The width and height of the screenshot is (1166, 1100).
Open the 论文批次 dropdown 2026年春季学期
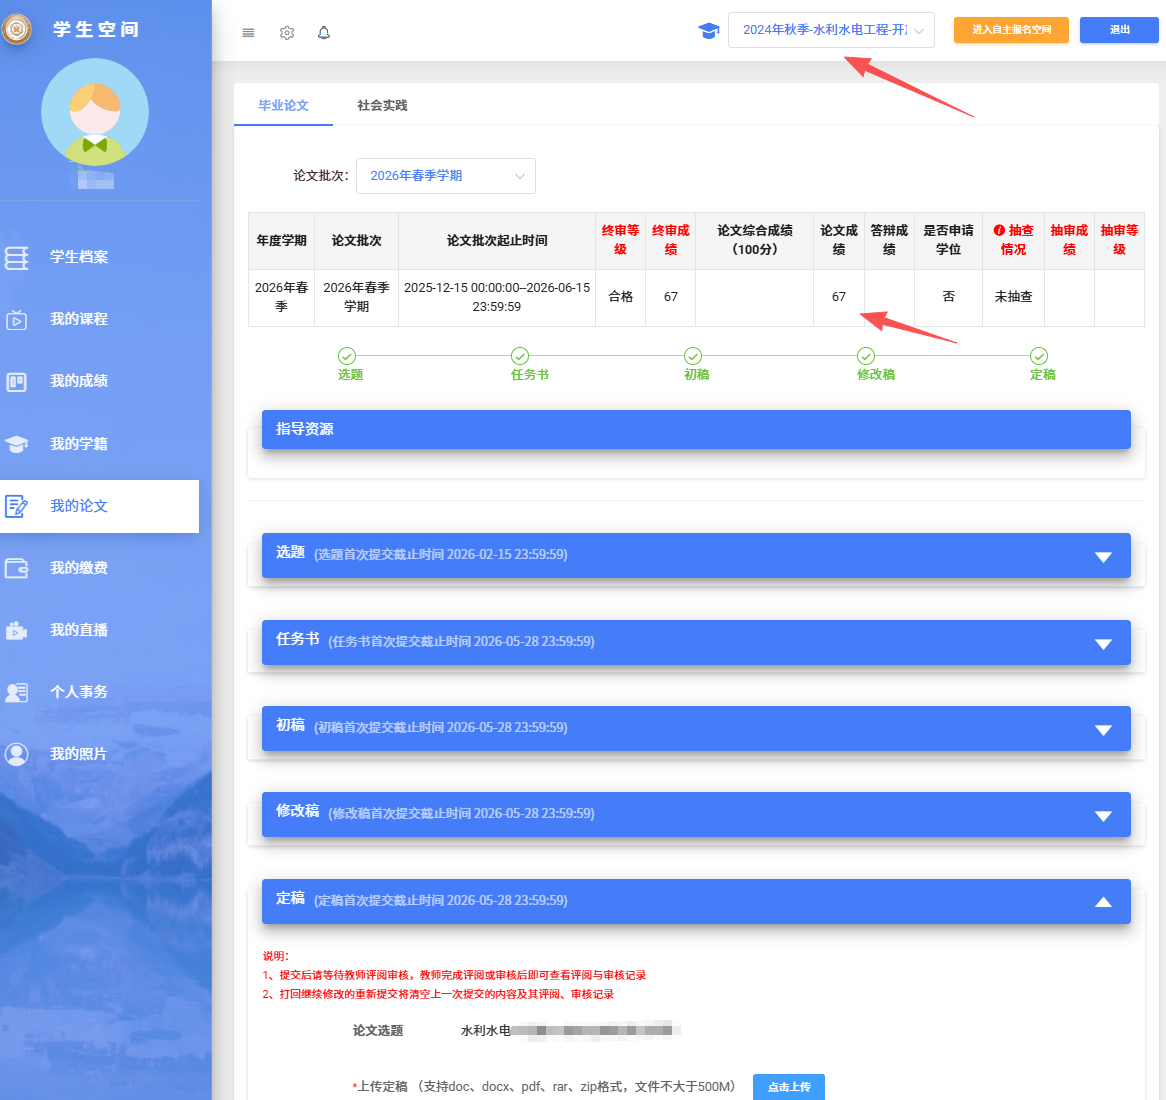[x=445, y=176]
